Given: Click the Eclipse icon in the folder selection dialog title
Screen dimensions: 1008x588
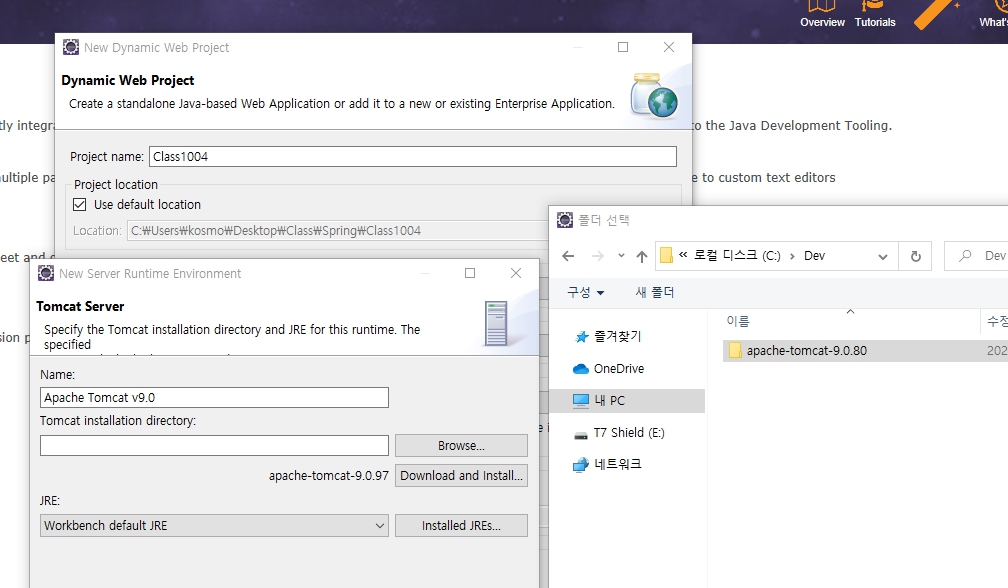Looking at the screenshot, I should tap(564, 220).
